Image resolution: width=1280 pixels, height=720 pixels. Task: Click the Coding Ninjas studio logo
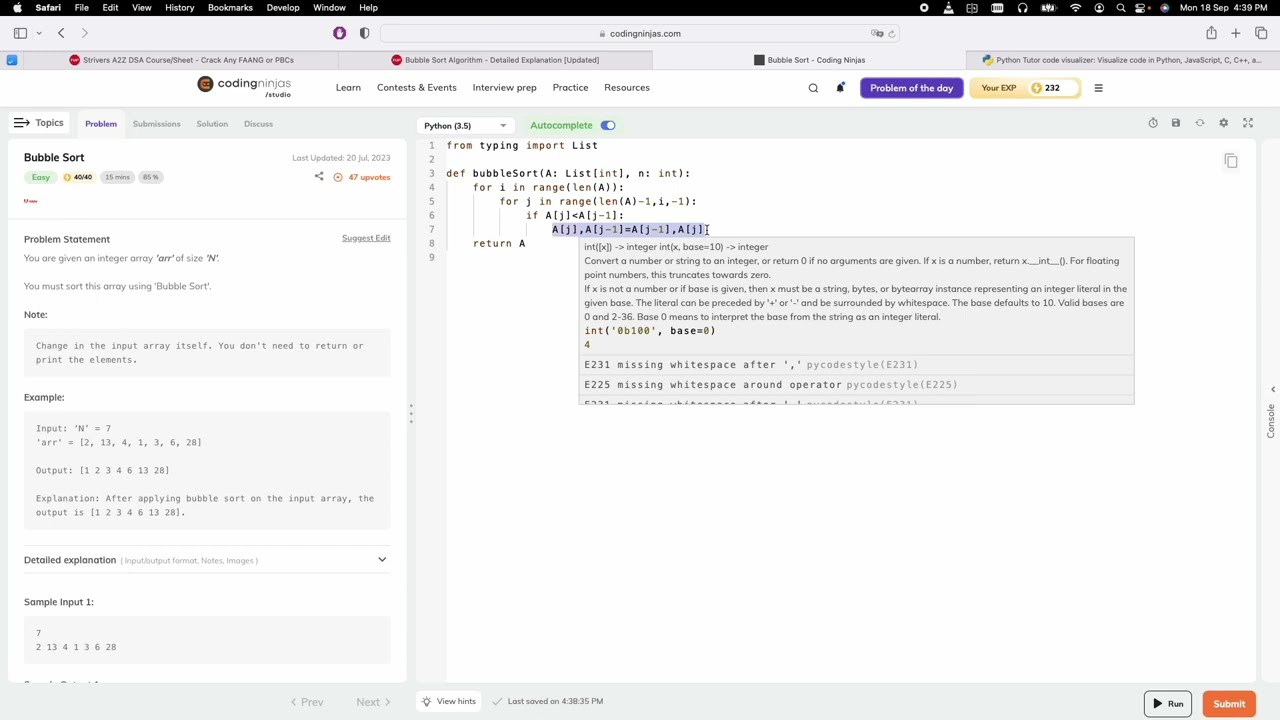click(244, 87)
